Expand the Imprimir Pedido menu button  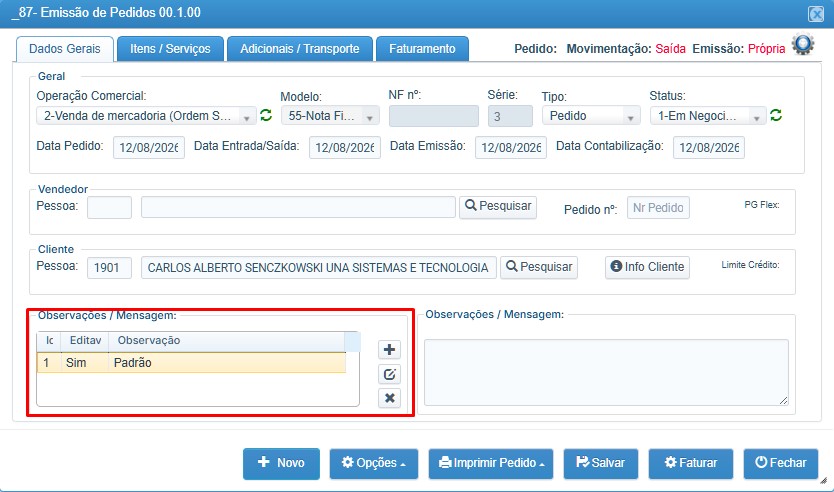pyautogui.click(x=491, y=463)
